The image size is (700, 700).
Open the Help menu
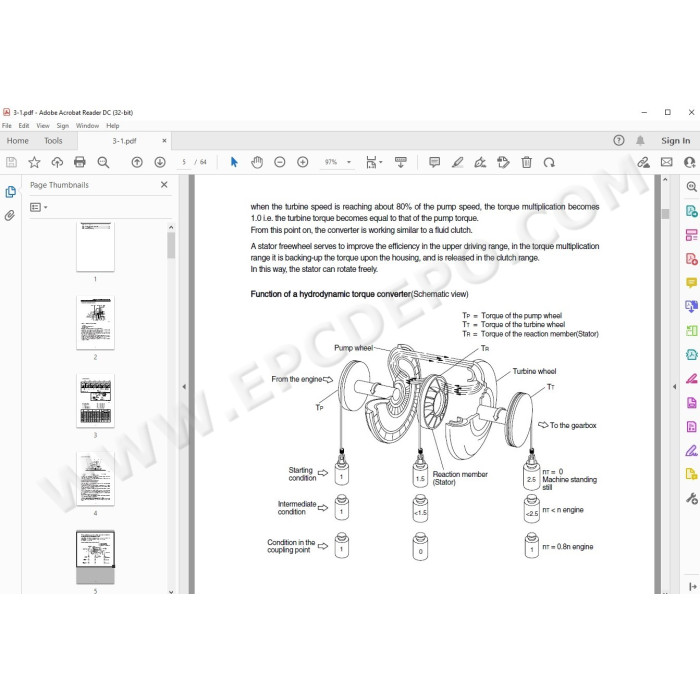pos(112,126)
